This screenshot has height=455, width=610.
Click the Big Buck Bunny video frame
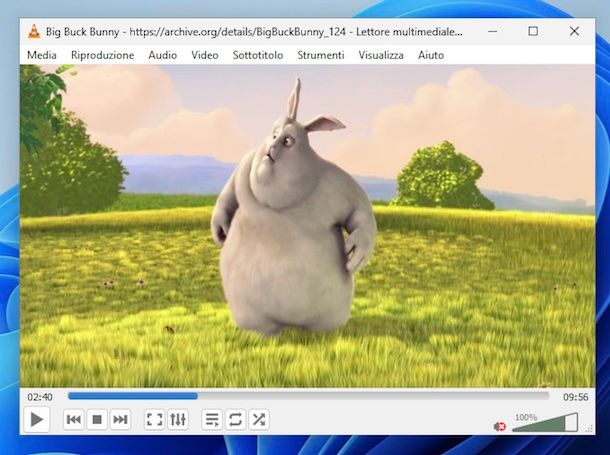tap(307, 226)
